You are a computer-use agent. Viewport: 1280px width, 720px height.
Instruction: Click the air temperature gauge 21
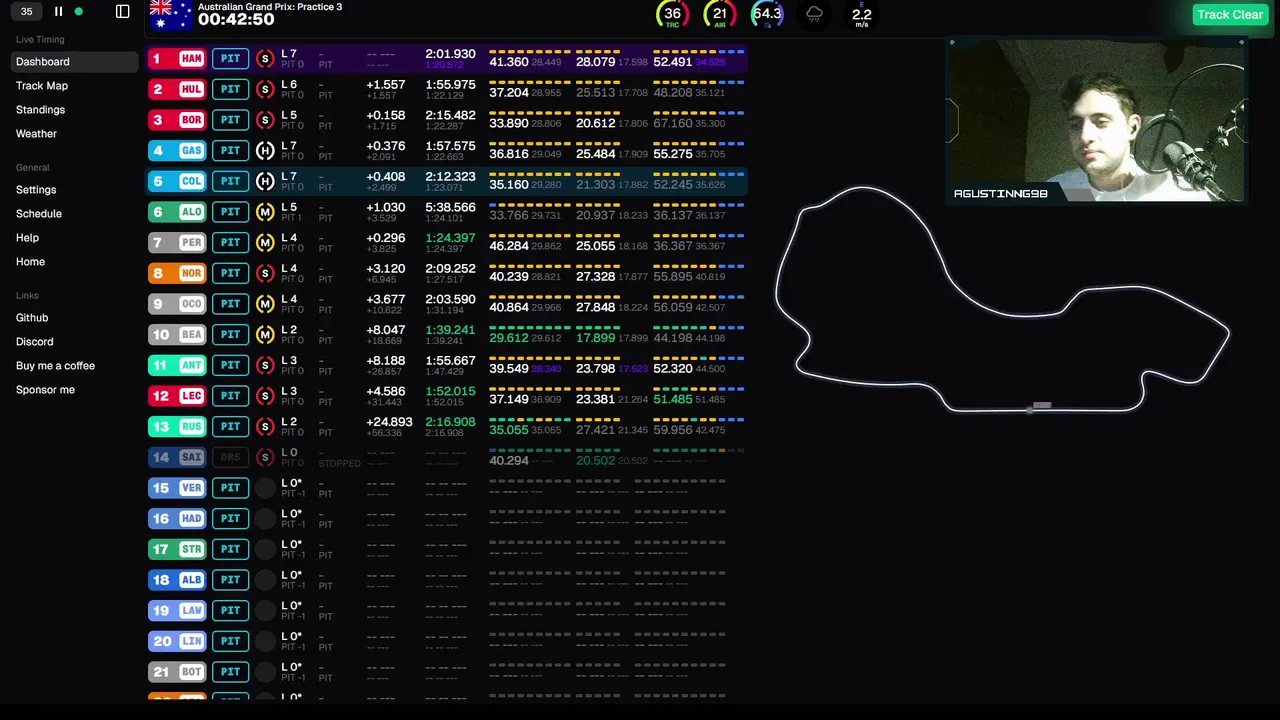pyautogui.click(x=719, y=14)
